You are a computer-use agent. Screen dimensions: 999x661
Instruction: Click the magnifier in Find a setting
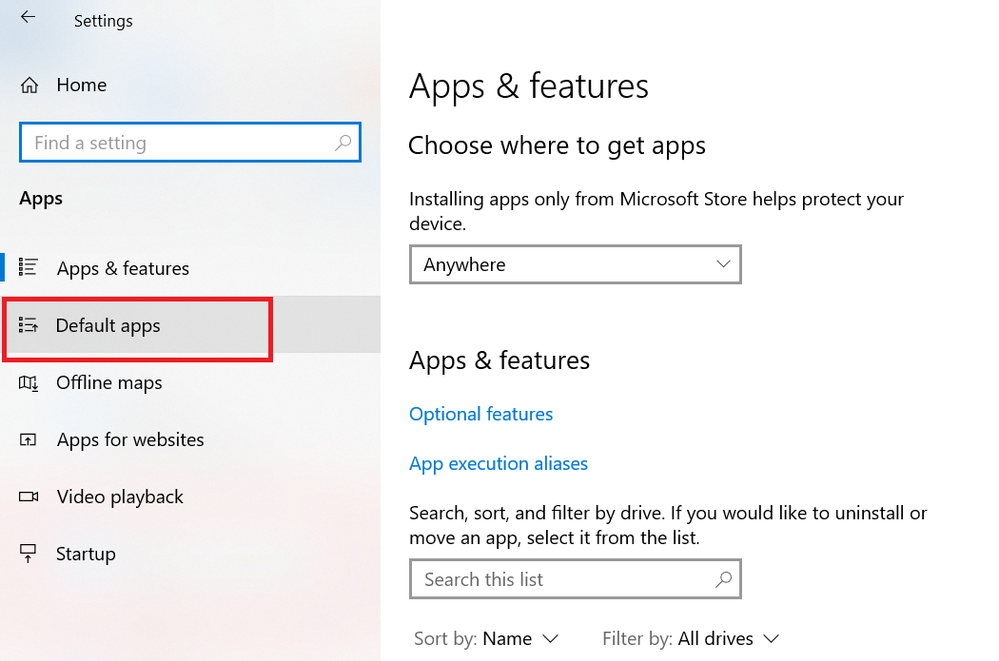pos(343,142)
